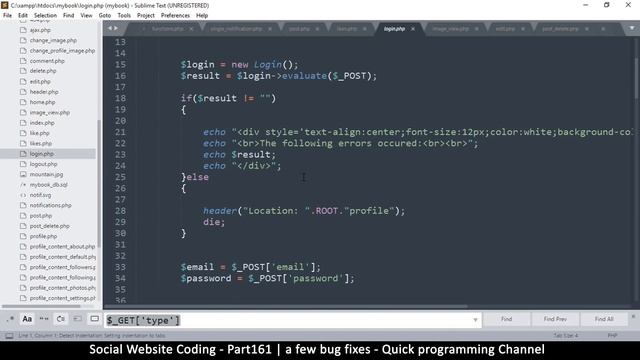Open the View menu

(86, 16)
